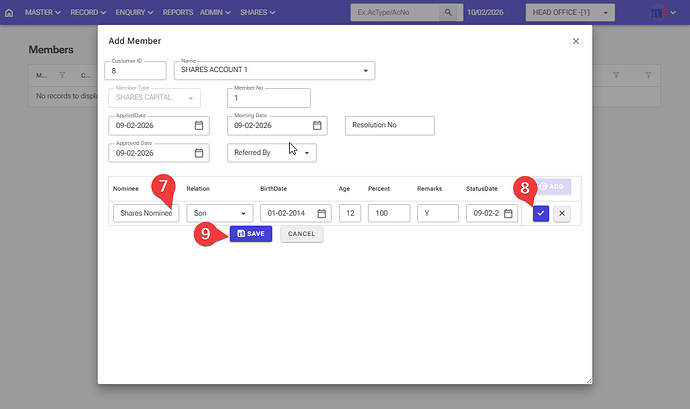The image size is (690, 409).
Task: Click the nominee Age field
Action: click(350, 214)
